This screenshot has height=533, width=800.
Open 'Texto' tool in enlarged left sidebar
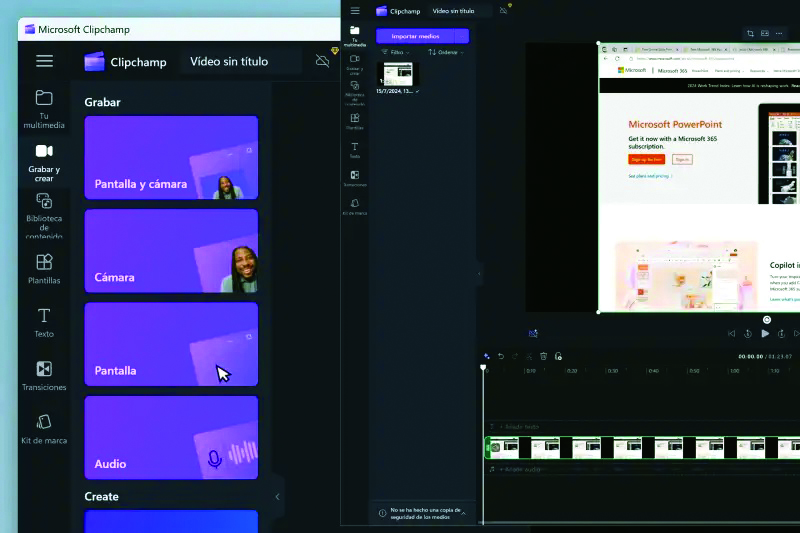pyautogui.click(x=44, y=322)
